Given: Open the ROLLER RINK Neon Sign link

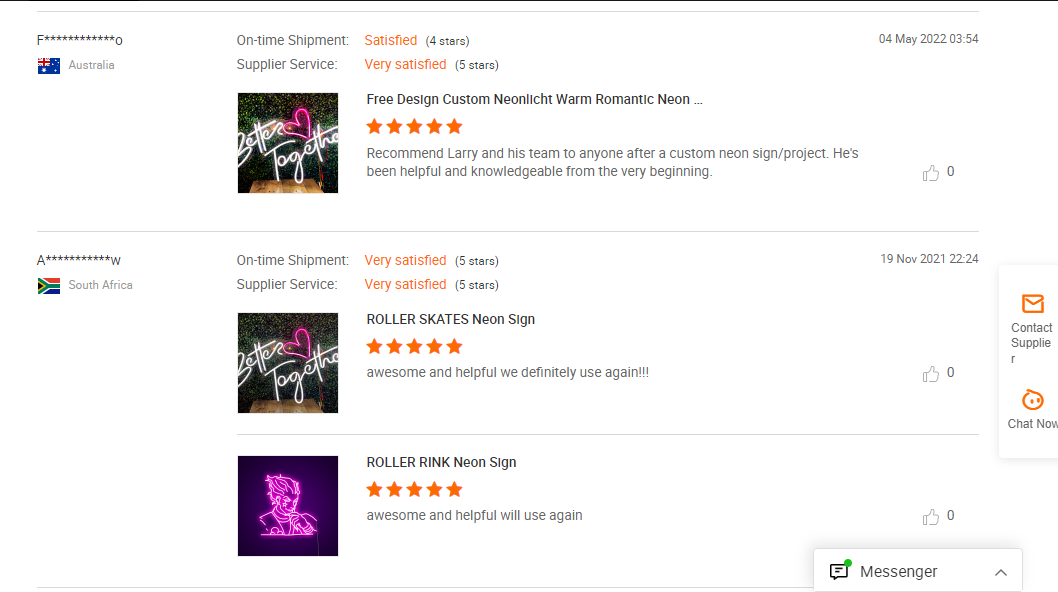Looking at the screenshot, I should pyautogui.click(x=441, y=462).
